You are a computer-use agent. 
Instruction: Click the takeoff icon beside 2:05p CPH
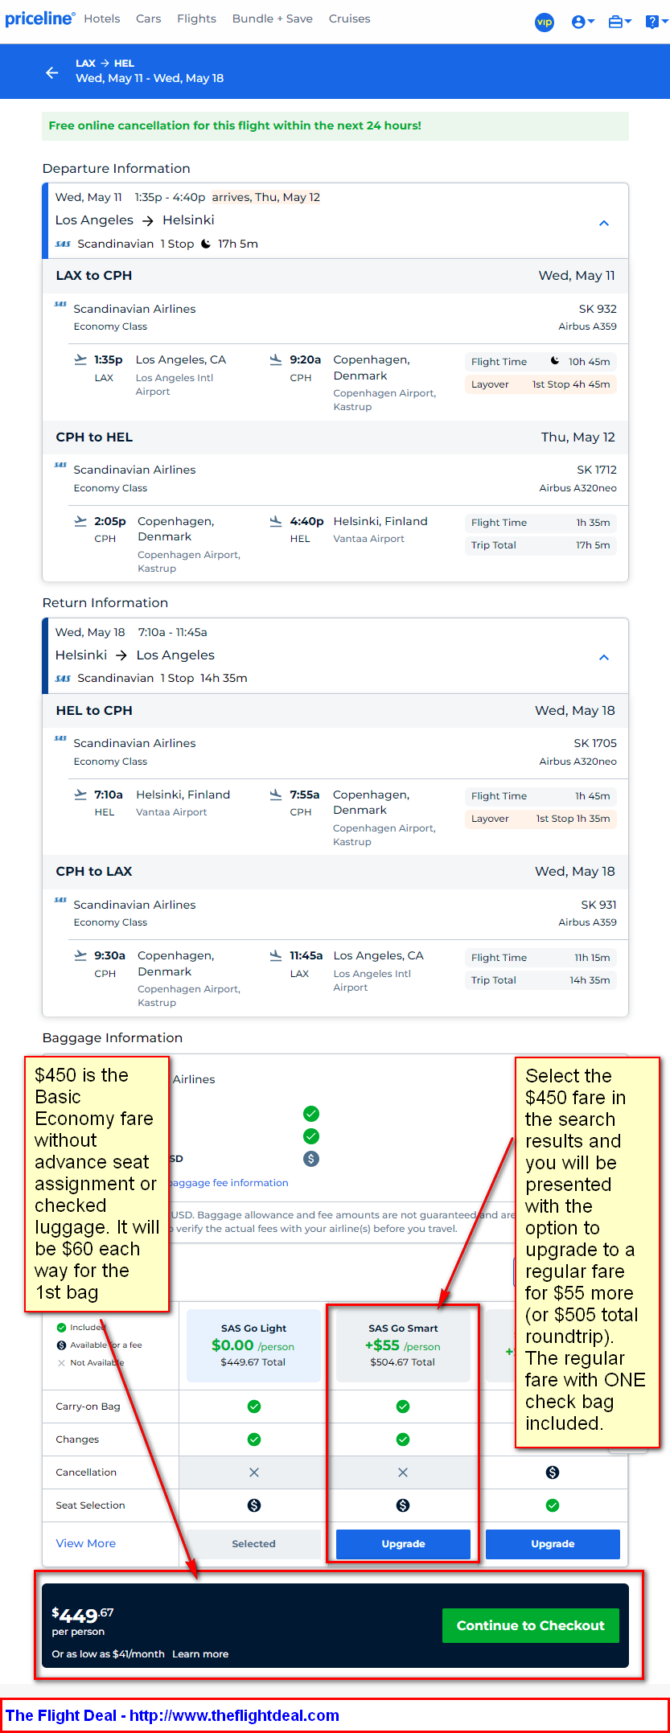tap(81, 521)
